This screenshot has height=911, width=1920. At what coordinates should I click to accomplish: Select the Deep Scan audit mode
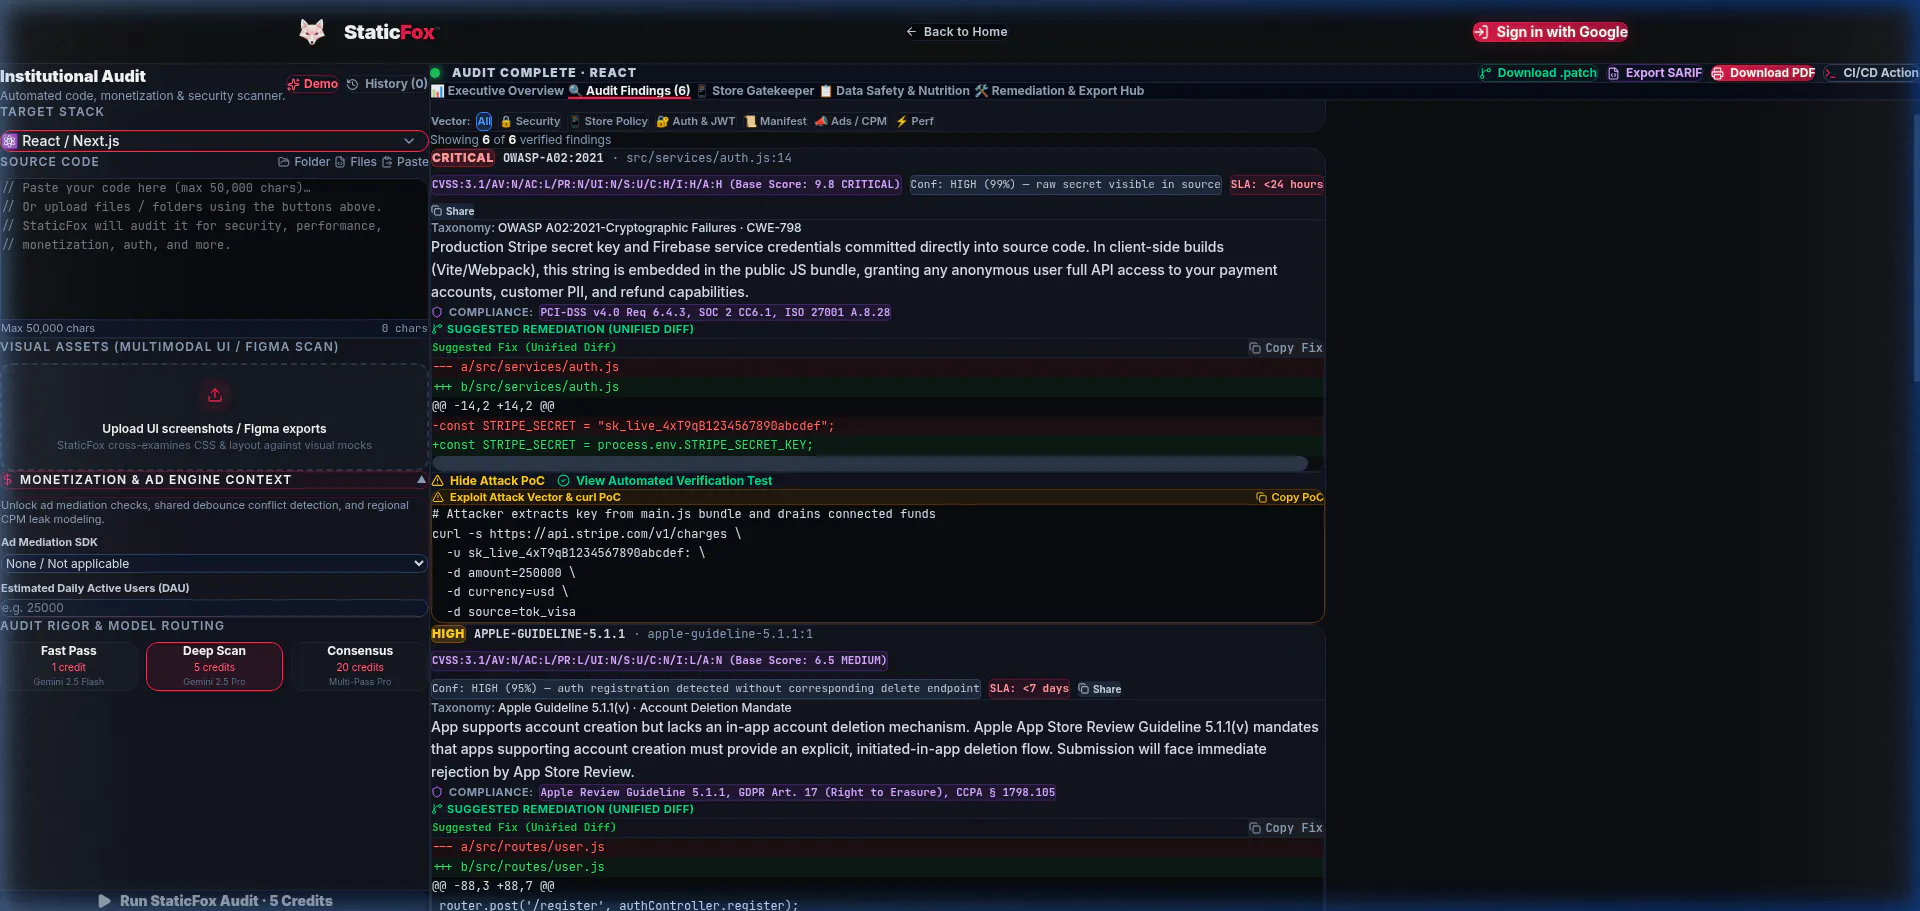(214, 666)
